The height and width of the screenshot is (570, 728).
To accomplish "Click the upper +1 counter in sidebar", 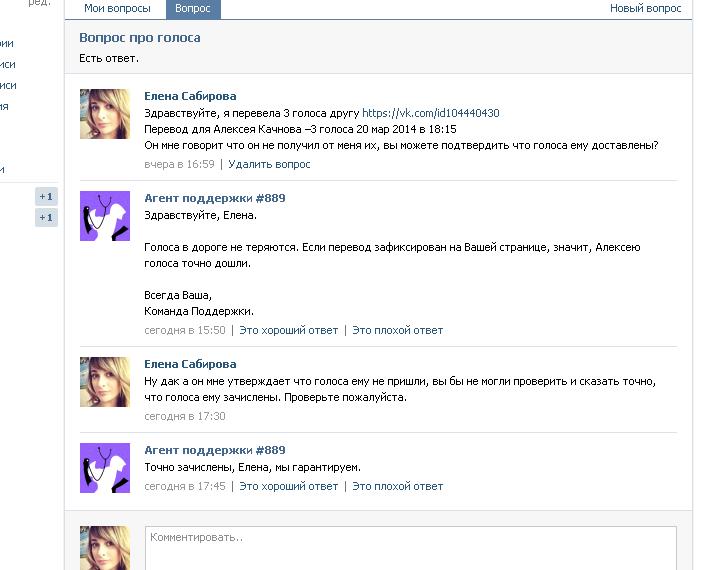I will (46, 196).
